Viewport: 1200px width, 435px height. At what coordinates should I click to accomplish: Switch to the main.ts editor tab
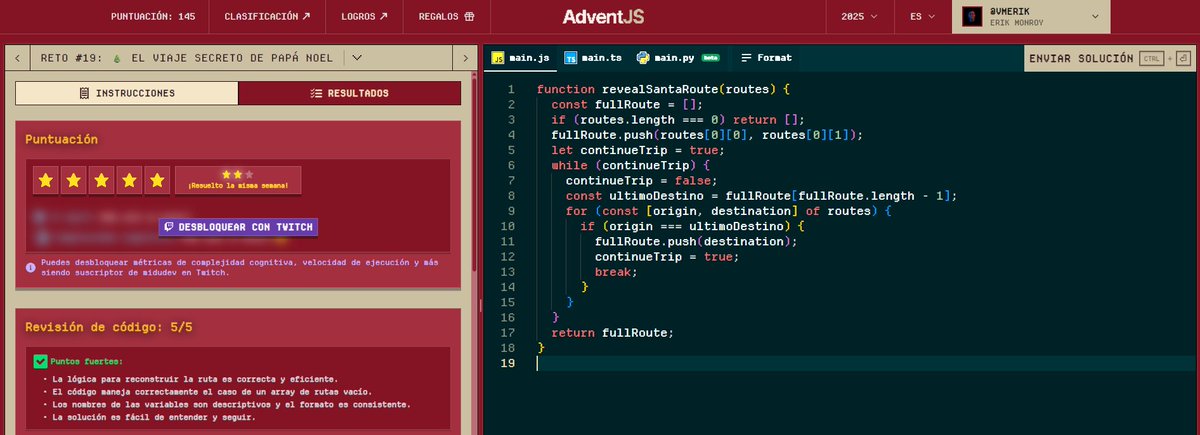593,58
